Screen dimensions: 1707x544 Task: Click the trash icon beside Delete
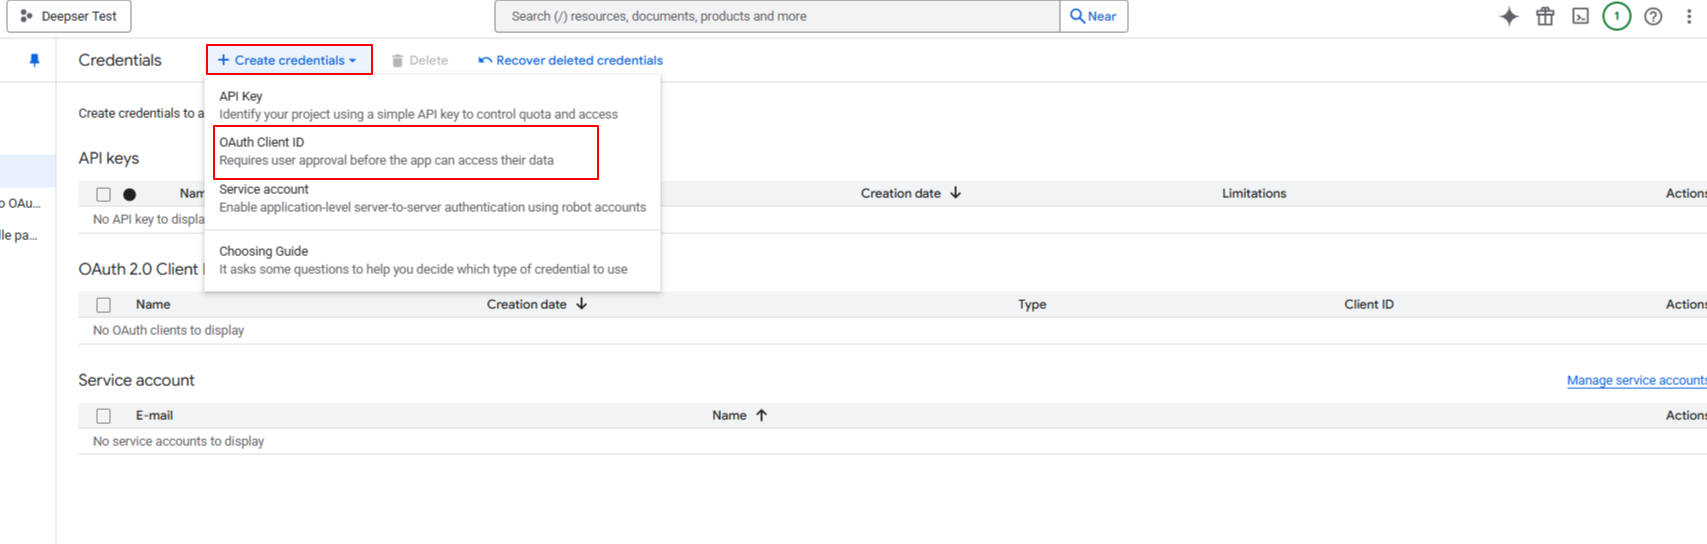pyautogui.click(x=397, y=61)
